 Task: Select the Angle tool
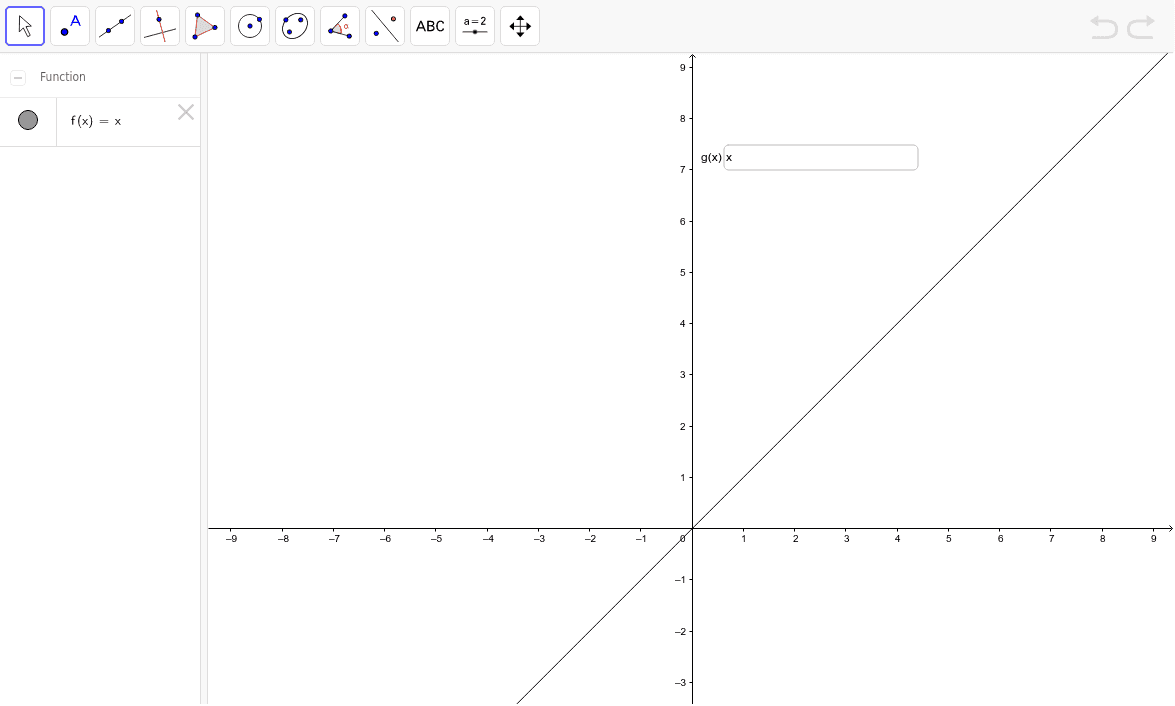point(339,26)
